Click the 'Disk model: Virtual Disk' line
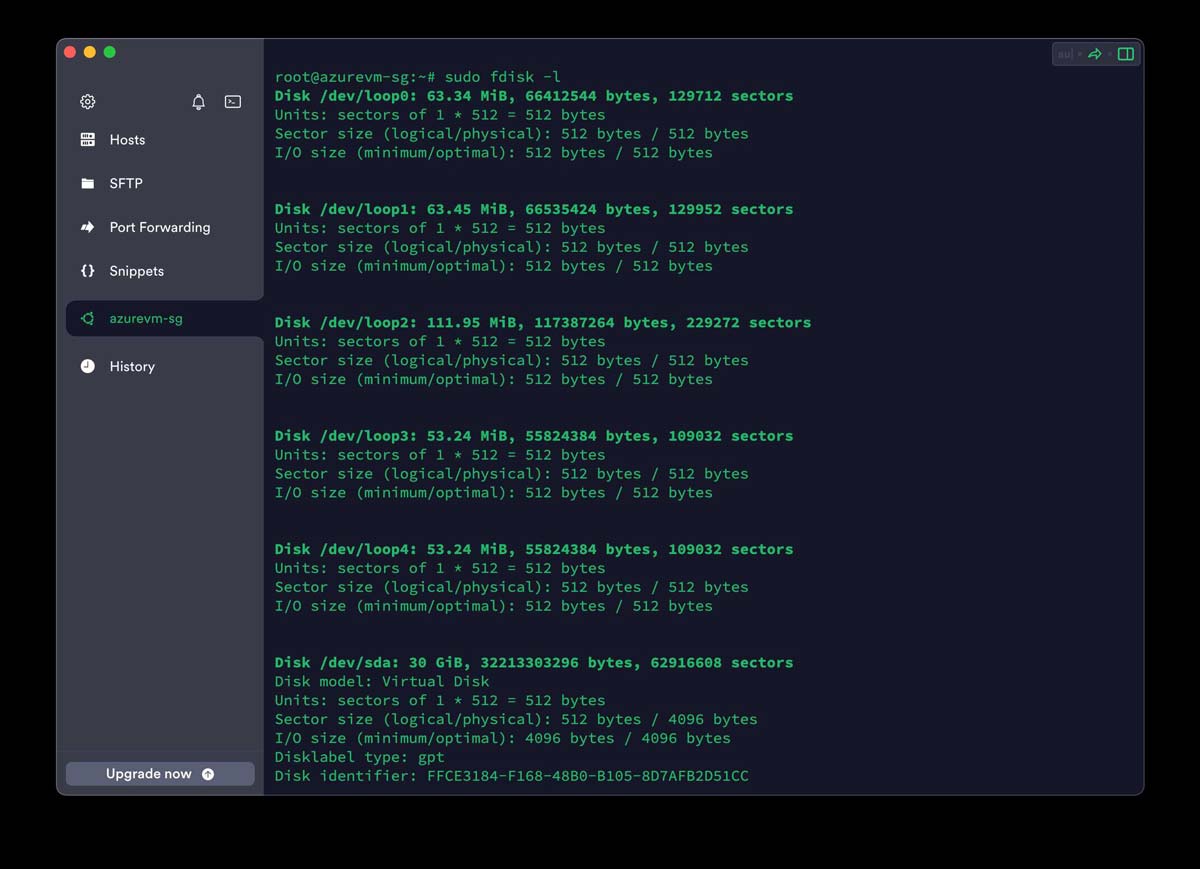The image size is (1200, 869). click(x=382, y=681)
